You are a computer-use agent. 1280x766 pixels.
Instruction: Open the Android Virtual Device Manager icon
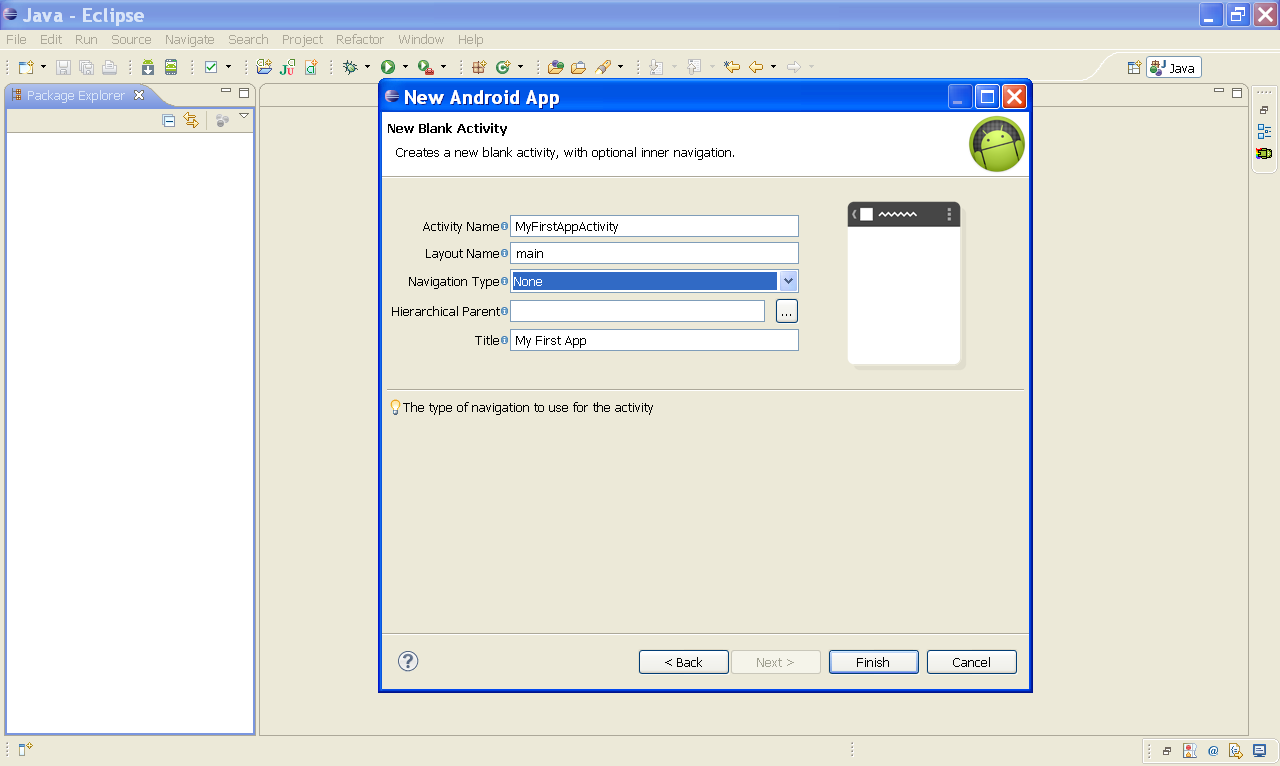click(171, 67)
